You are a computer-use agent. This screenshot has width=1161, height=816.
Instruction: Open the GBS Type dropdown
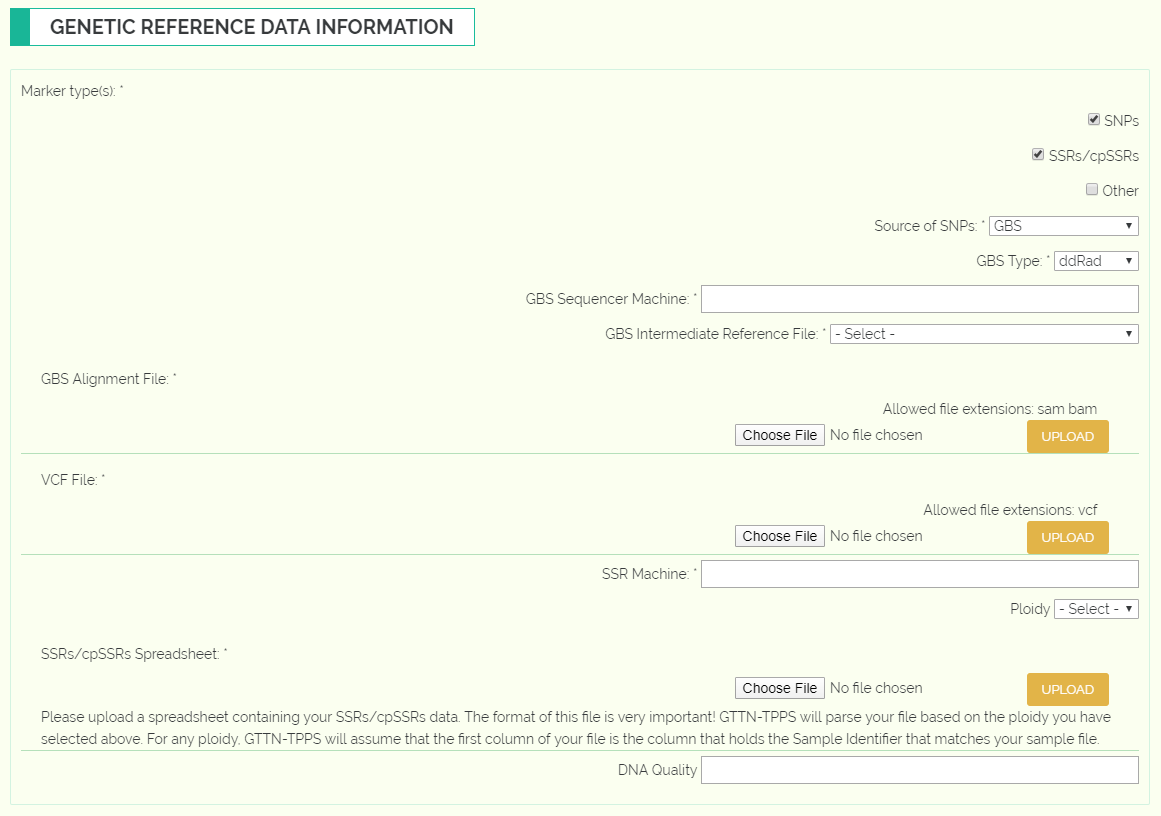pos(1096,261)
